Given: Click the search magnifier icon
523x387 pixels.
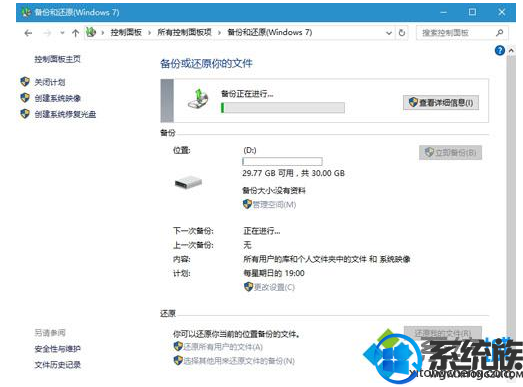Looking at the screenshot, I should pyautogui.click(x=499, y=33).
